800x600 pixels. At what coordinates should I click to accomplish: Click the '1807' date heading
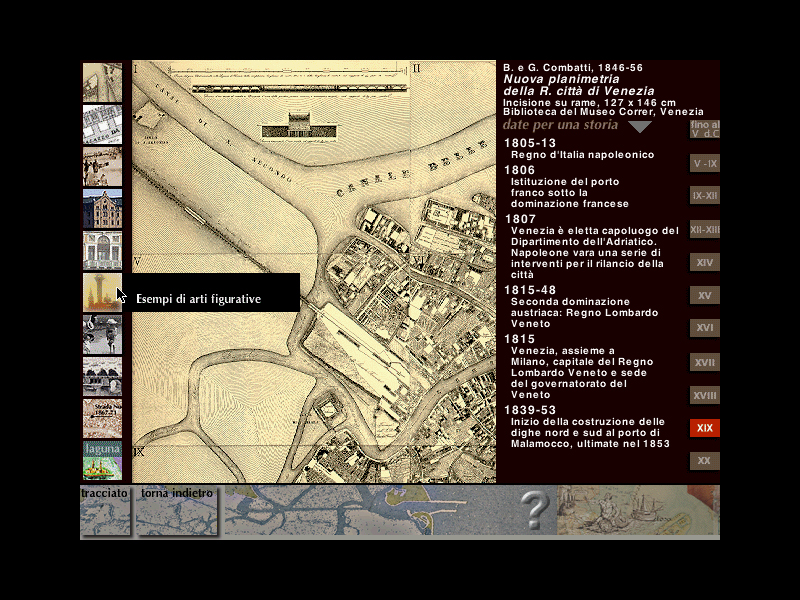520,219
